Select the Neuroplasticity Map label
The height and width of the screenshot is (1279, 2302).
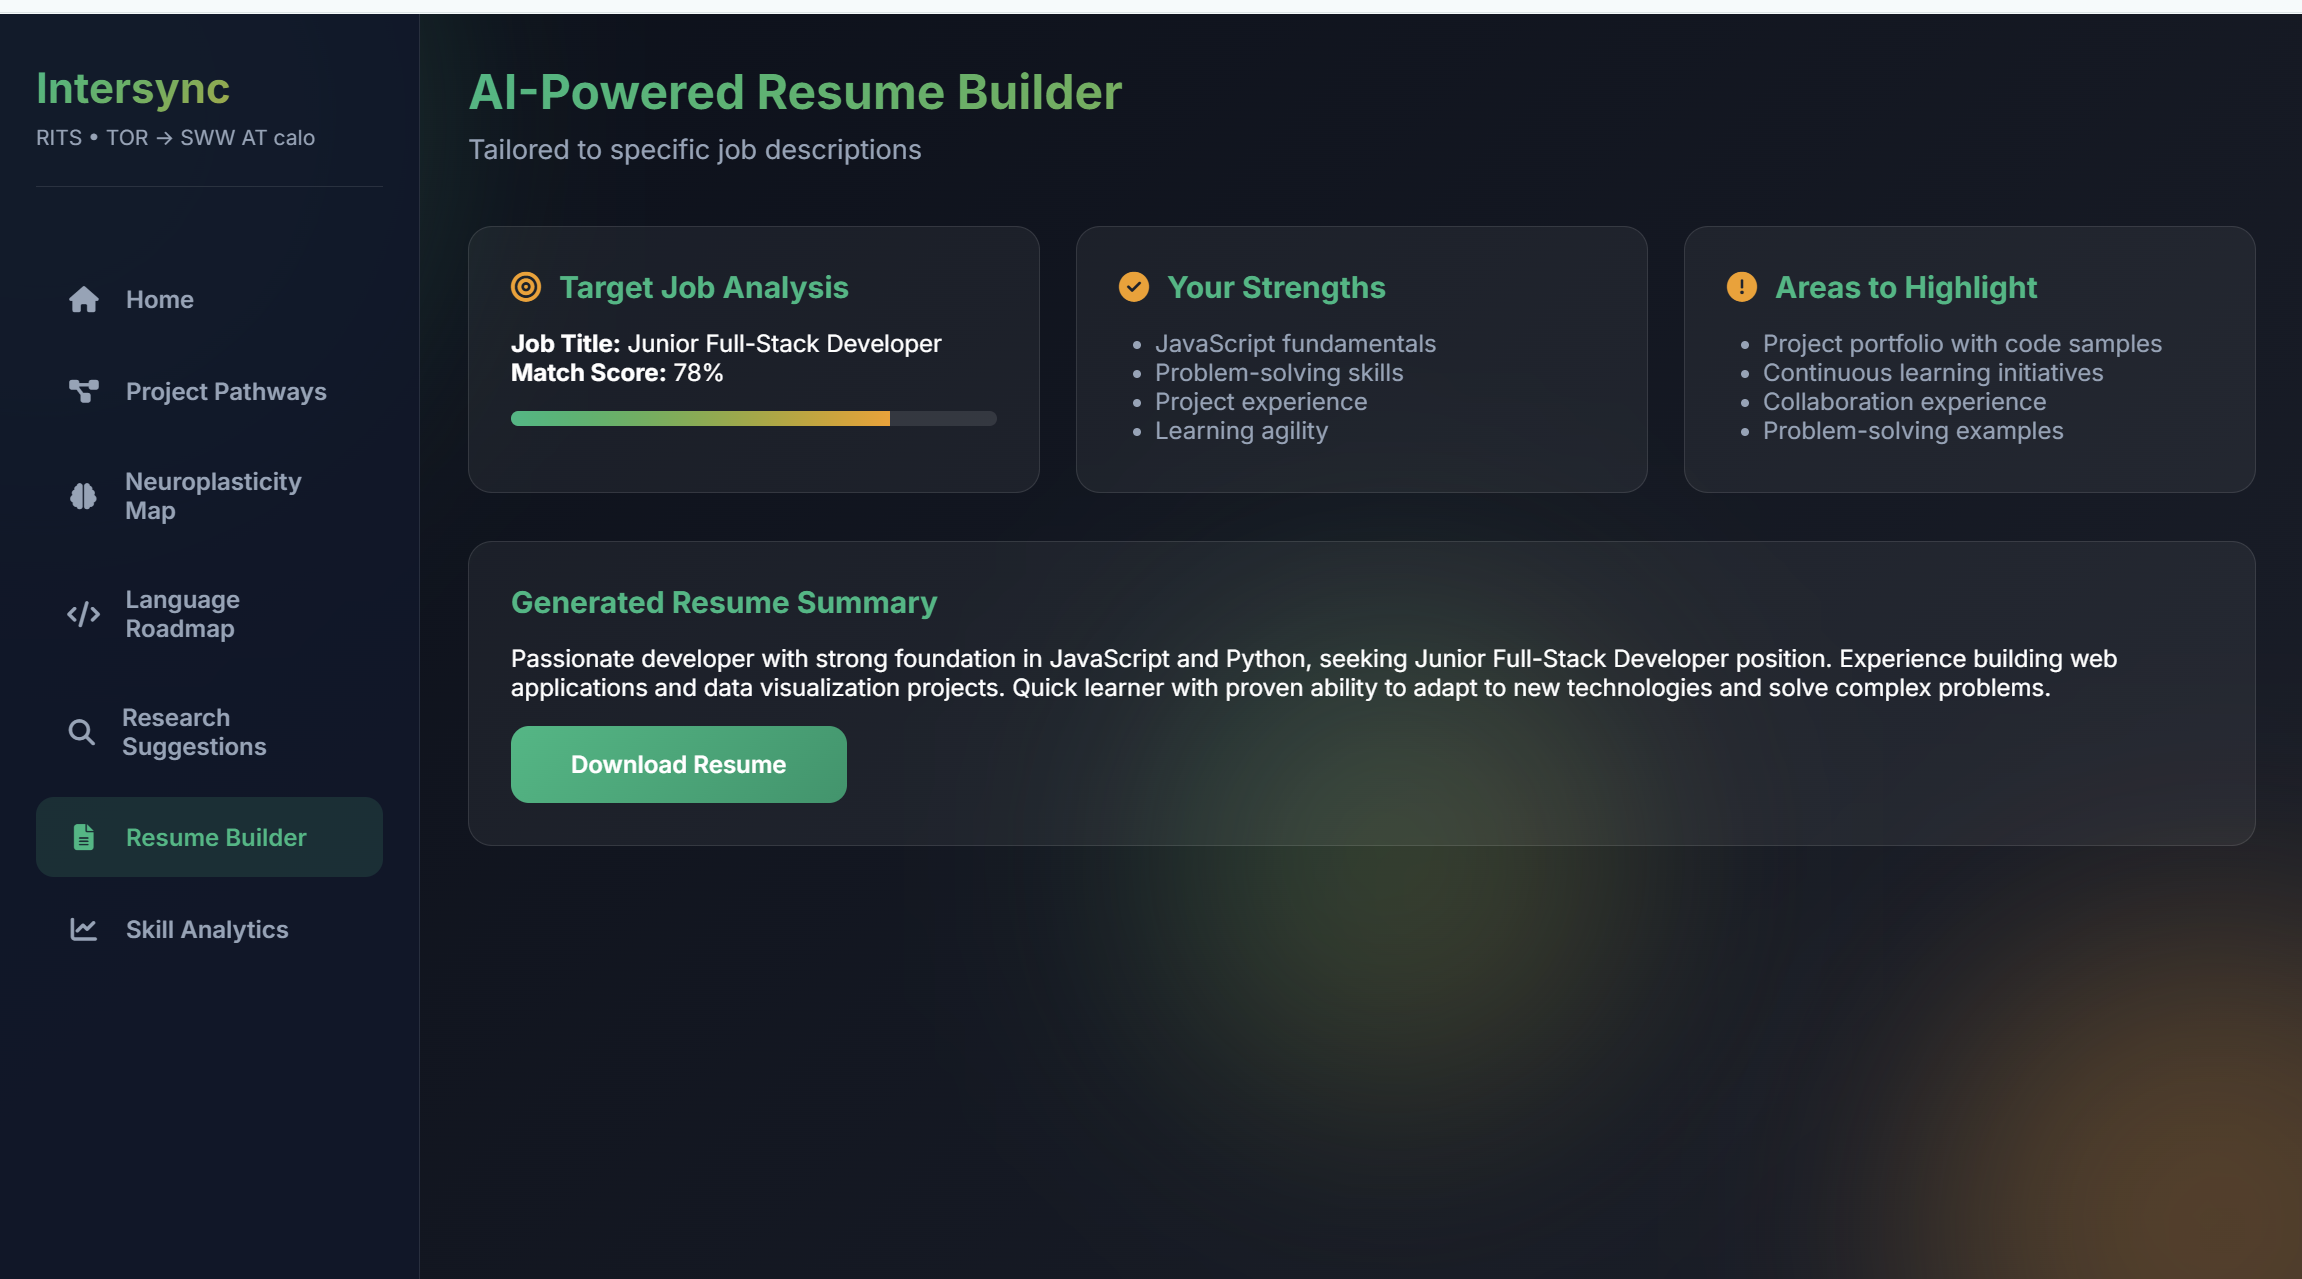point(213,496)
